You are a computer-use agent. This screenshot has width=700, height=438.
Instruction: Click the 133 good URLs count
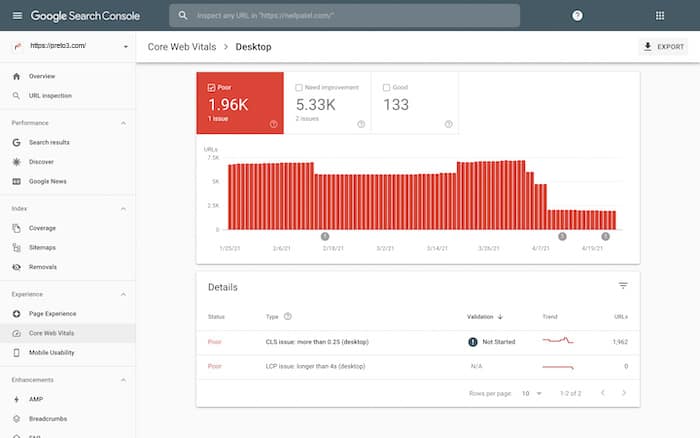pos(396,105)
